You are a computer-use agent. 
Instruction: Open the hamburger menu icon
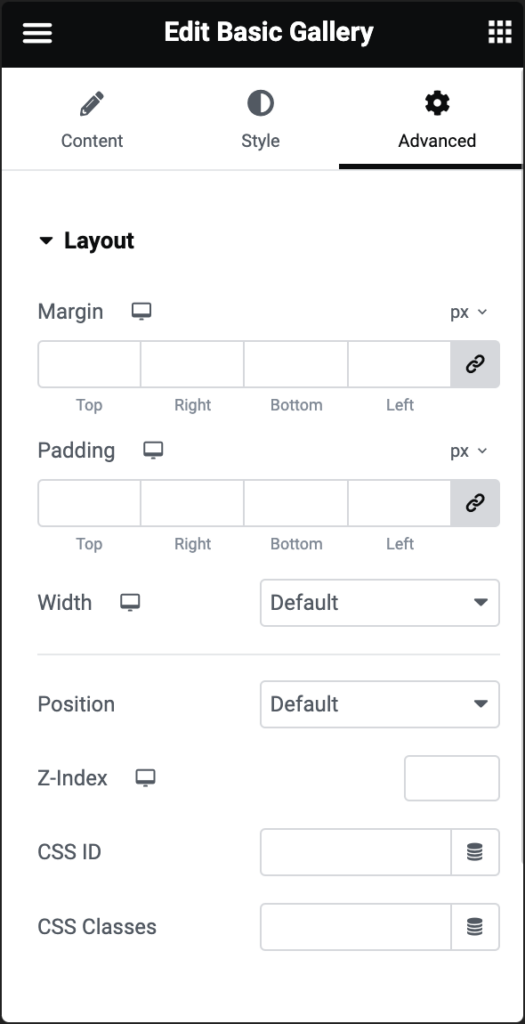point(37,33)
